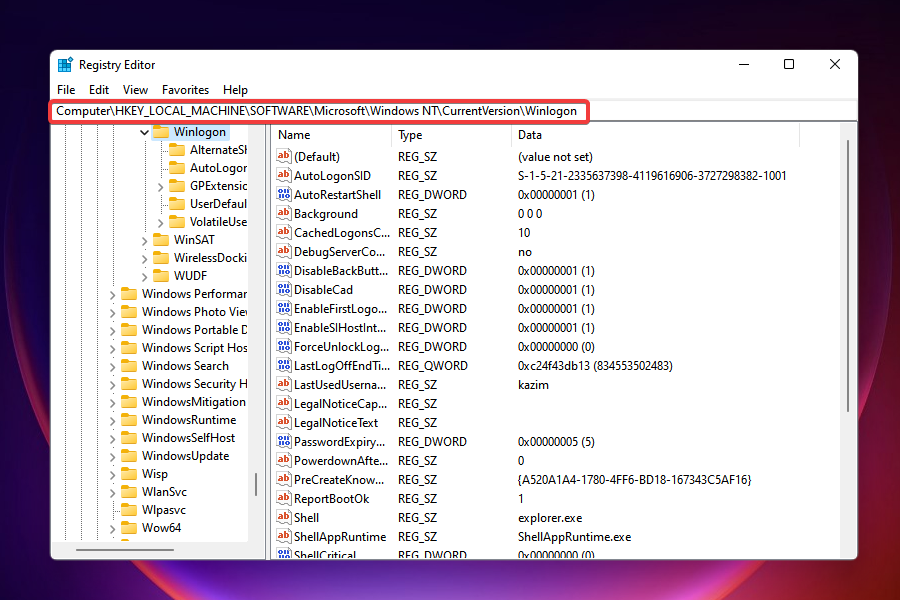Select the WindowsRuntime key

pos(189,420)
